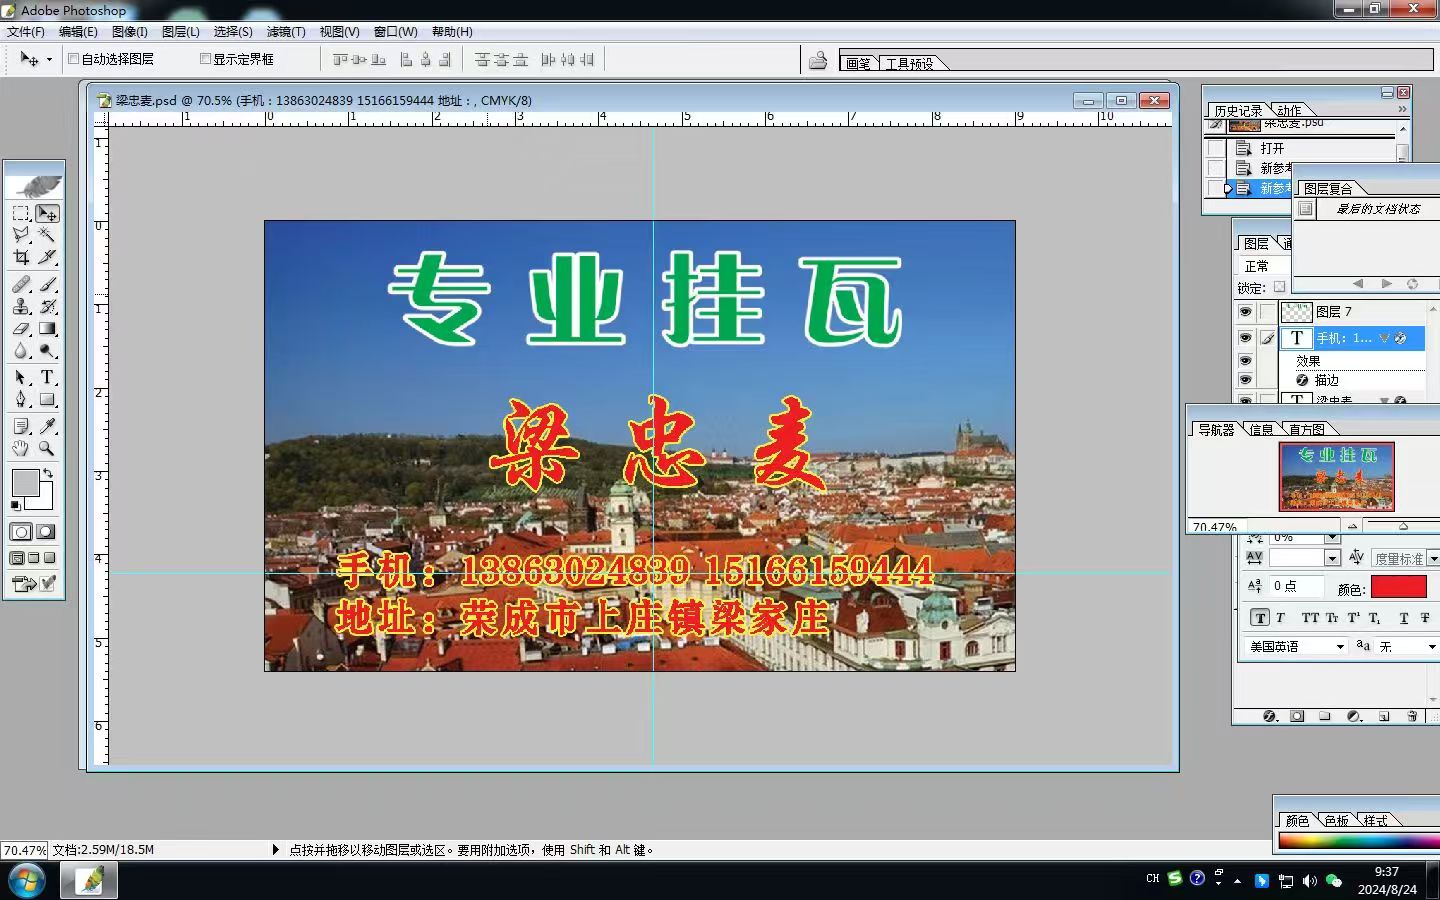This screenshot has width=1440, height=900.
Task: Select the Slice tool
Action: tap(47, 257)
